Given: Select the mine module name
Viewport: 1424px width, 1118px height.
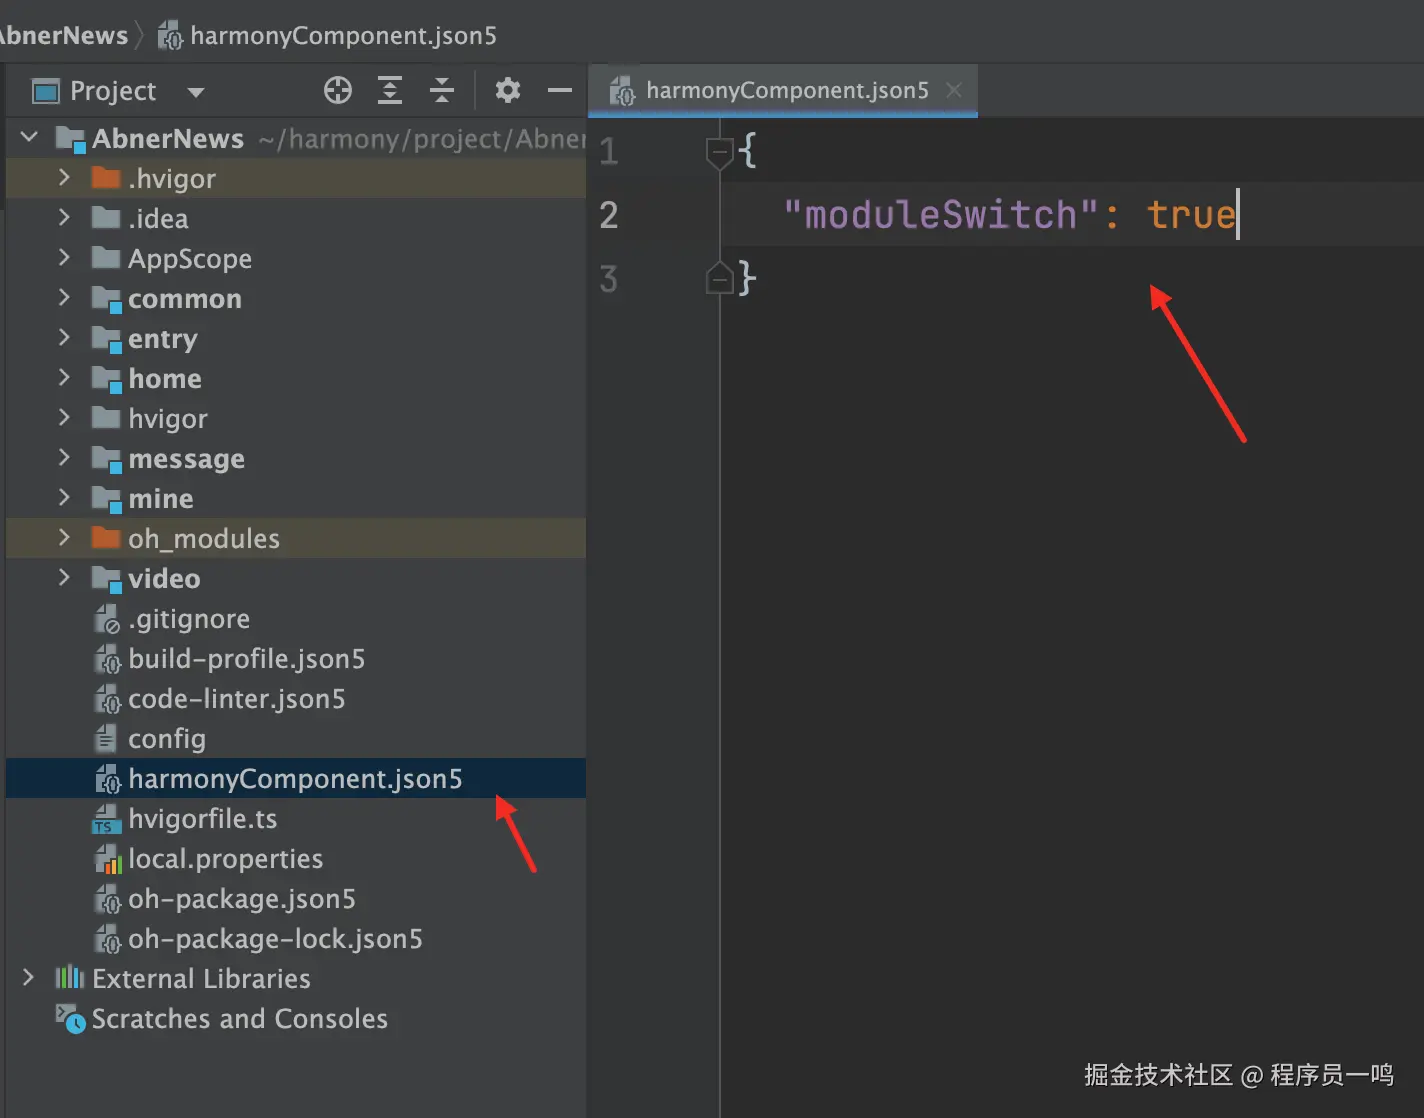Looking at the screenshot, I should pos(160,498).
